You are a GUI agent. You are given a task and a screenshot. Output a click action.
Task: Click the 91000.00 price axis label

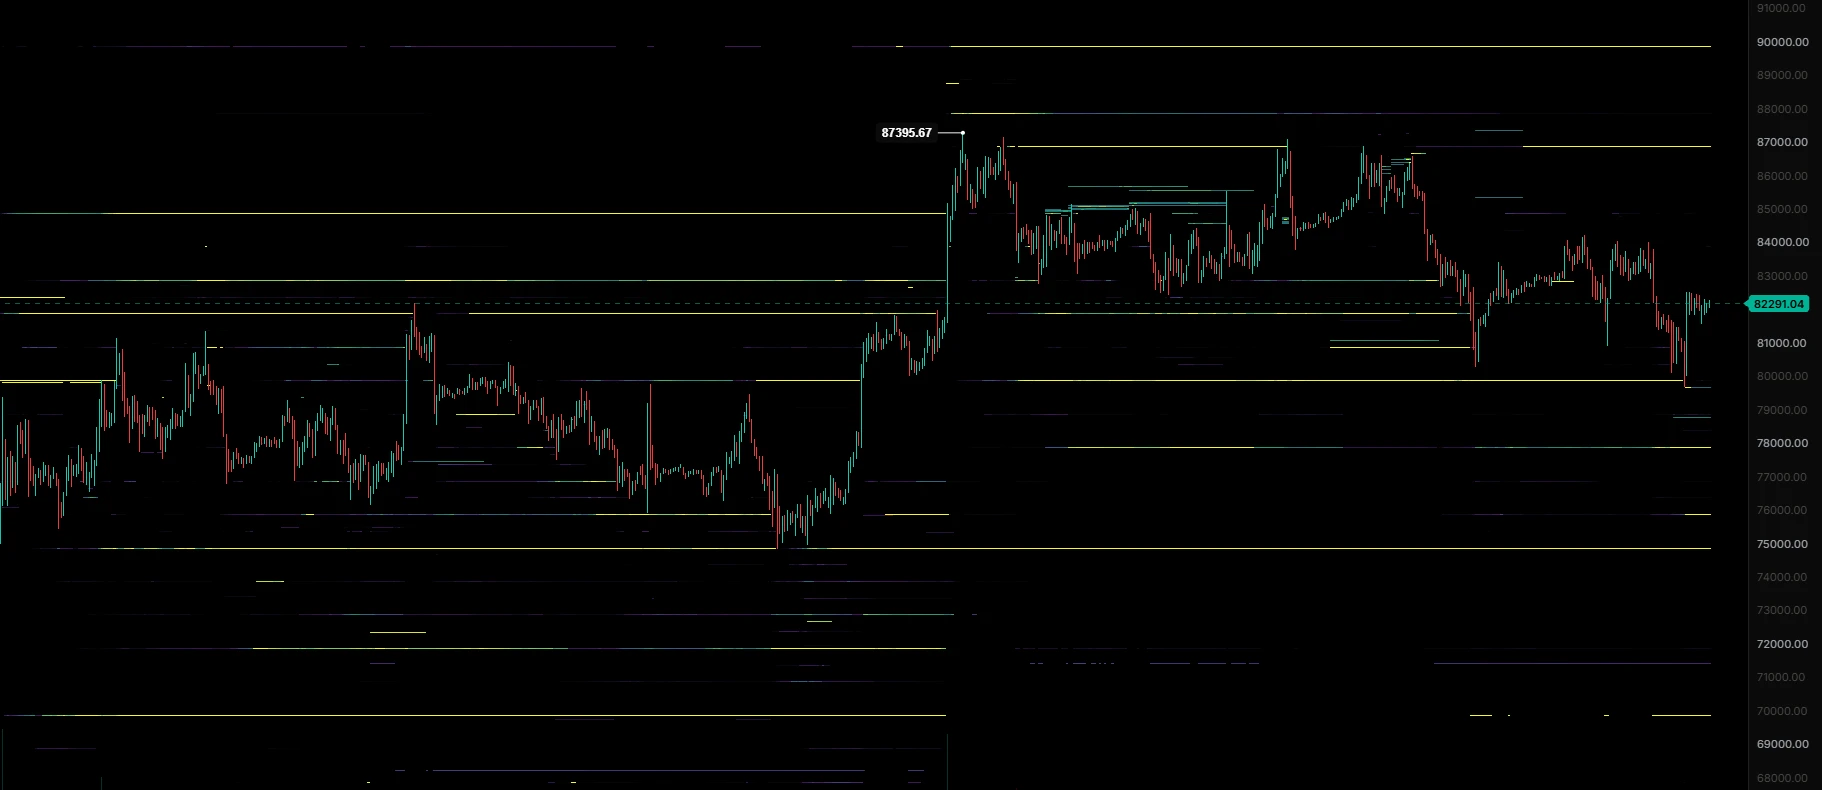pyautogui.click(x=1782, y=8)
